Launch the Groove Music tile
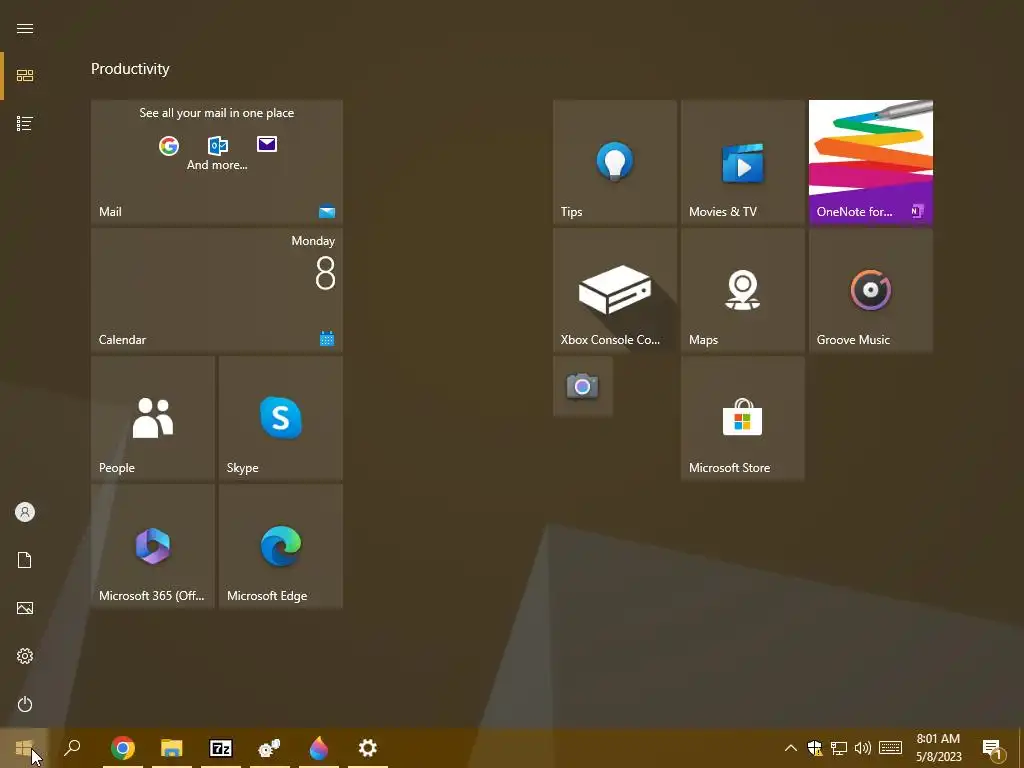The width and height of the screenshot is (1024, 768). pos(871,290)
